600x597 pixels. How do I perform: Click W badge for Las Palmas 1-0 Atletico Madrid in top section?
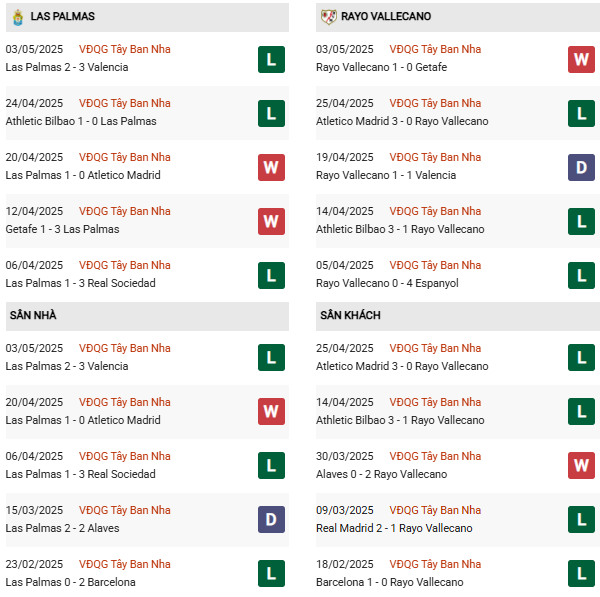pos(271,167)
